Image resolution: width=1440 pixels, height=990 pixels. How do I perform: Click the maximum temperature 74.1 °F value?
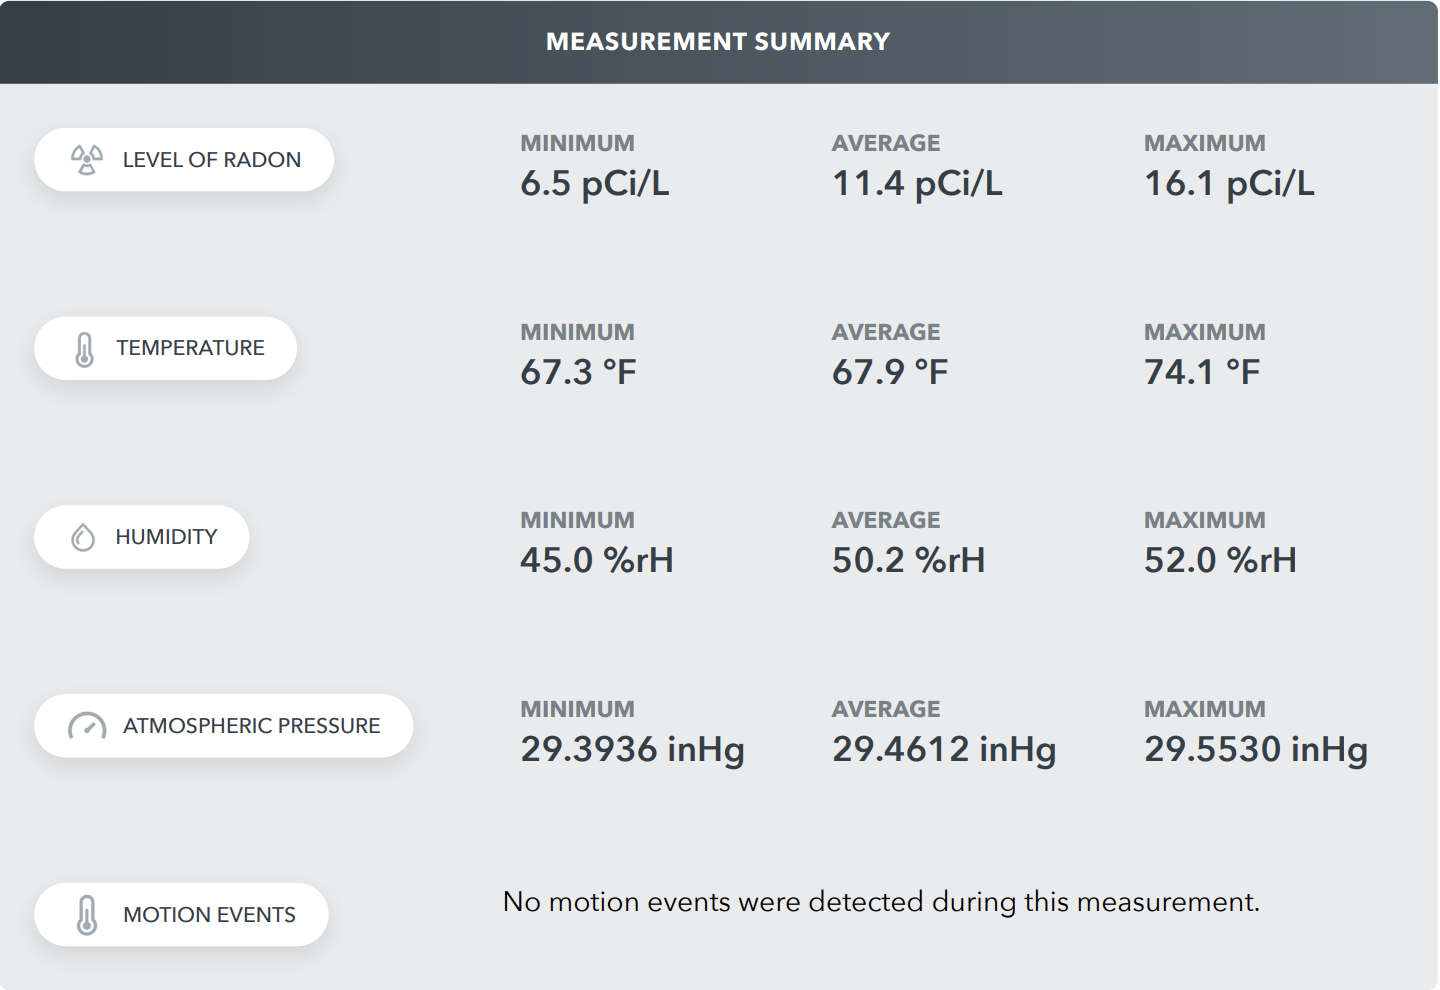[x=1202, y=372]
